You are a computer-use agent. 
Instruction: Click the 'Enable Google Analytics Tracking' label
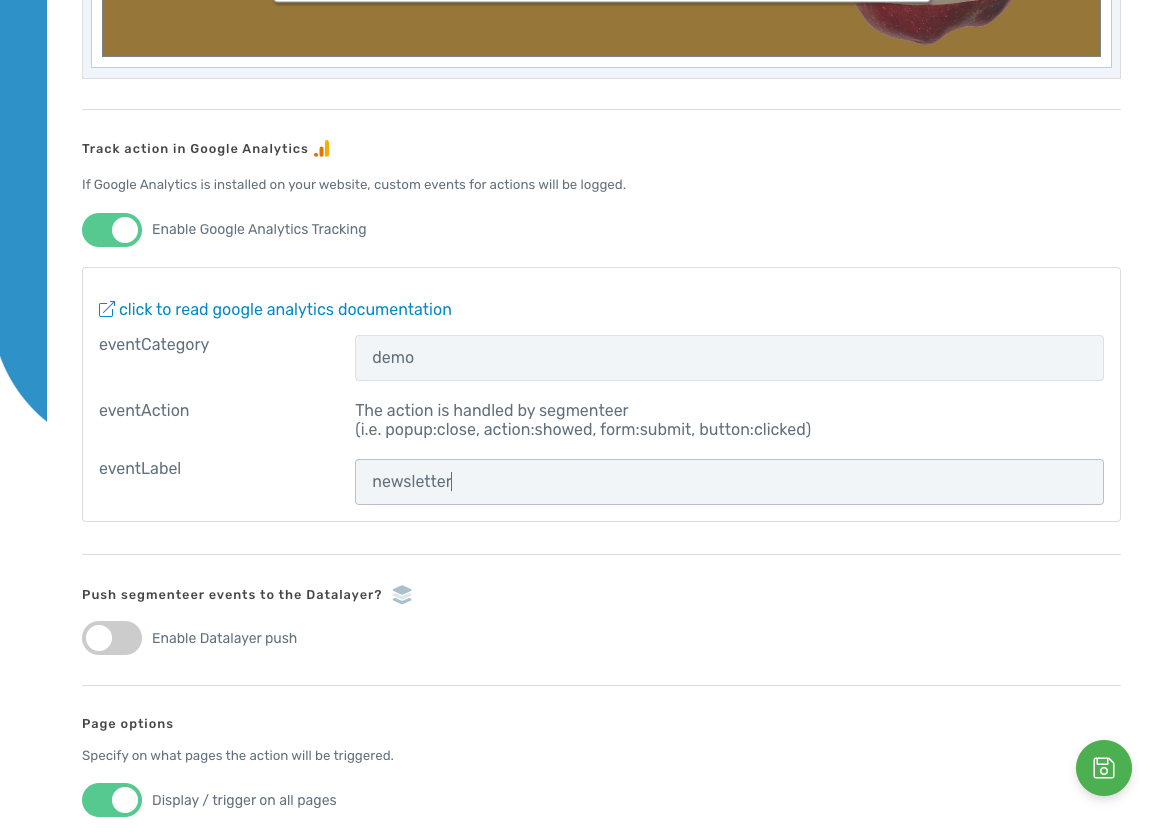[259, 230]
